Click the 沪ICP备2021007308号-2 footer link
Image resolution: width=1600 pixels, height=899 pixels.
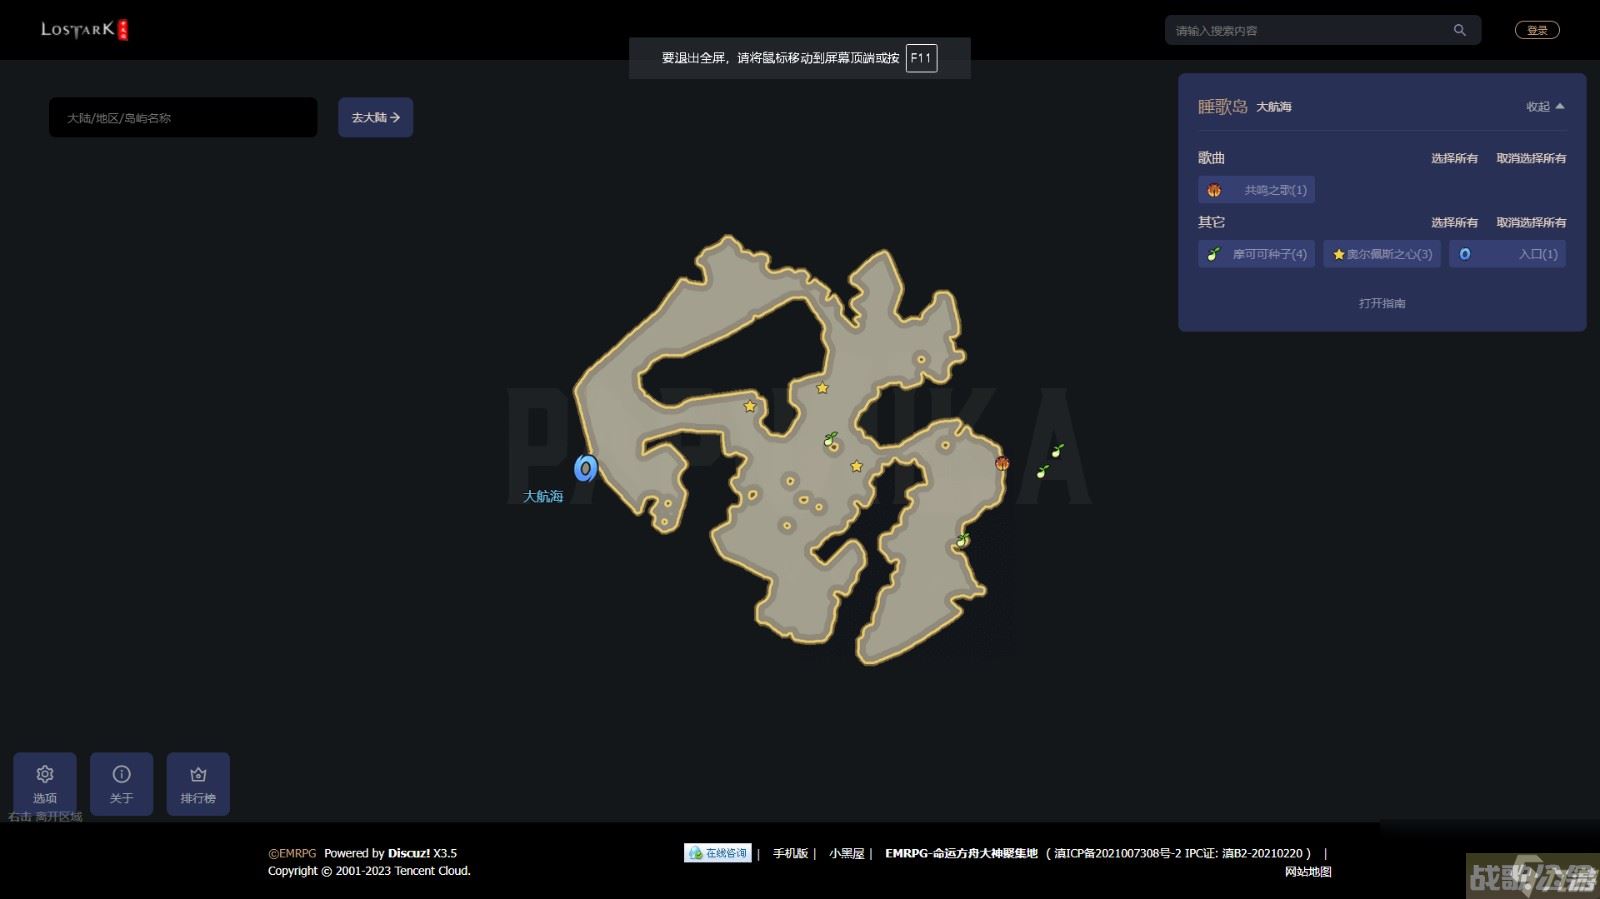(1118, 853)
